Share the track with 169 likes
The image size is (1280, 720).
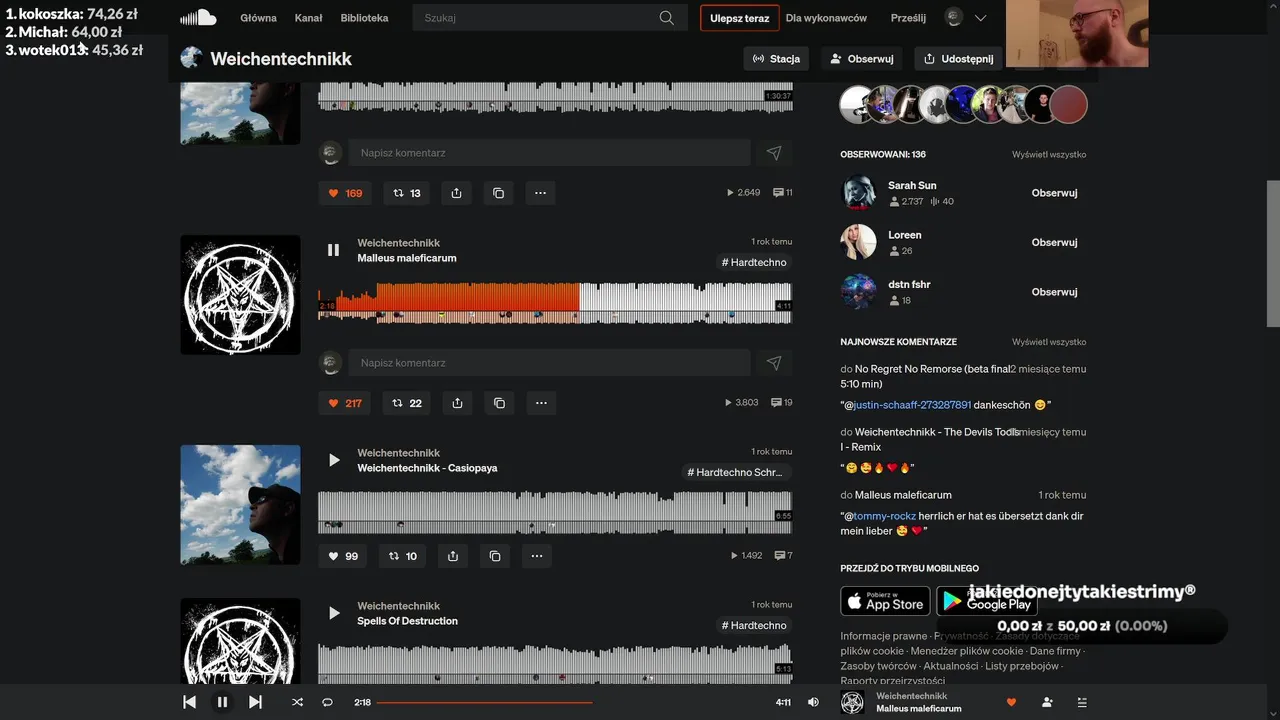[456, 193]
